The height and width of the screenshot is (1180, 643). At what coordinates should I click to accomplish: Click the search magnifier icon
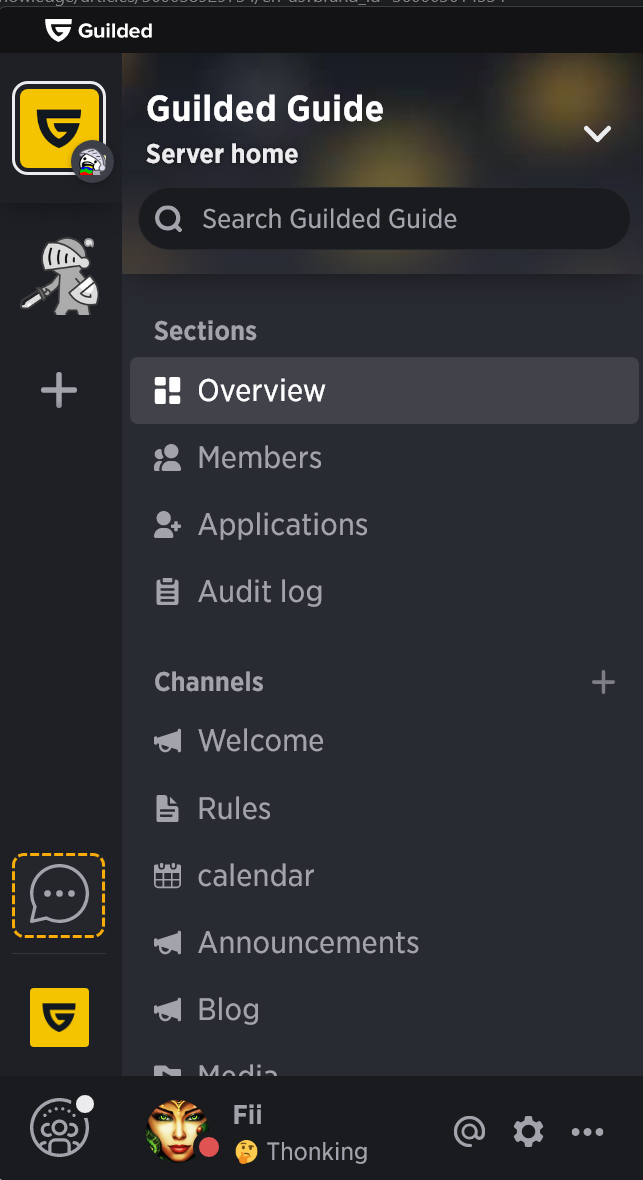[x=168, y=219]
